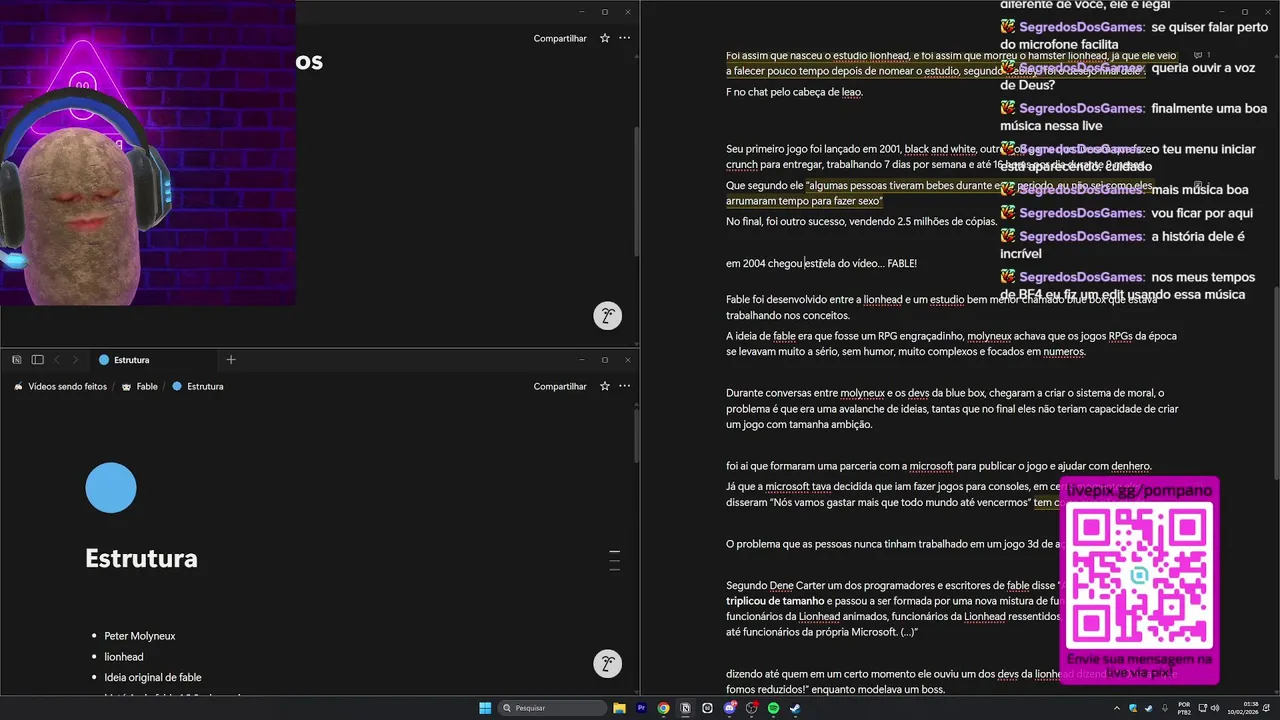This screenshot has height=720, width=1280.
Task: Click the Estrutura page title
Action: click(141, 558)
